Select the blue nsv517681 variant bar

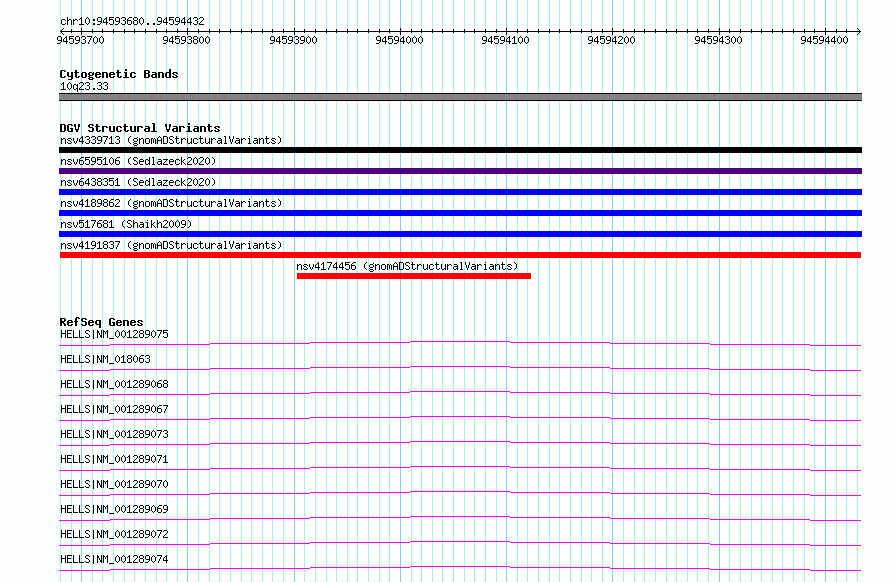460,234
